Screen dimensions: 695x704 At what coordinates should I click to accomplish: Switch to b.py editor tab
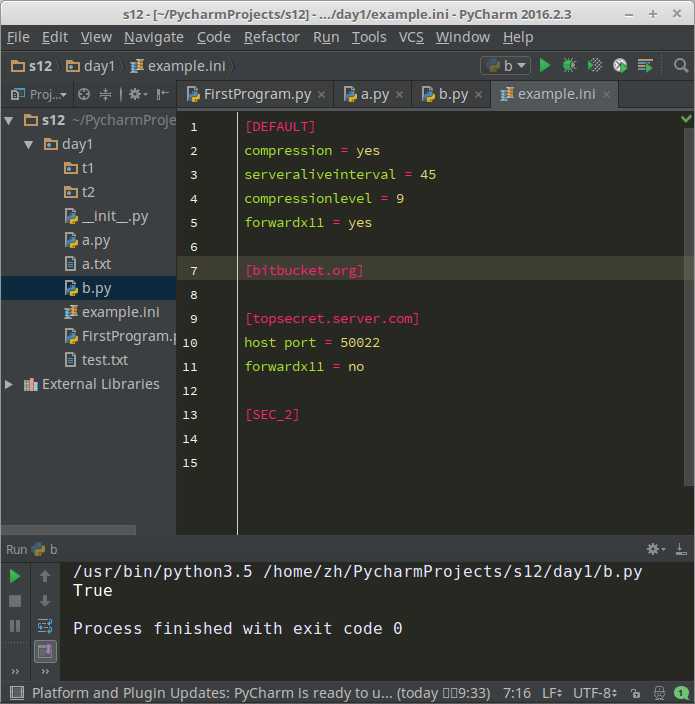[453, 94]
